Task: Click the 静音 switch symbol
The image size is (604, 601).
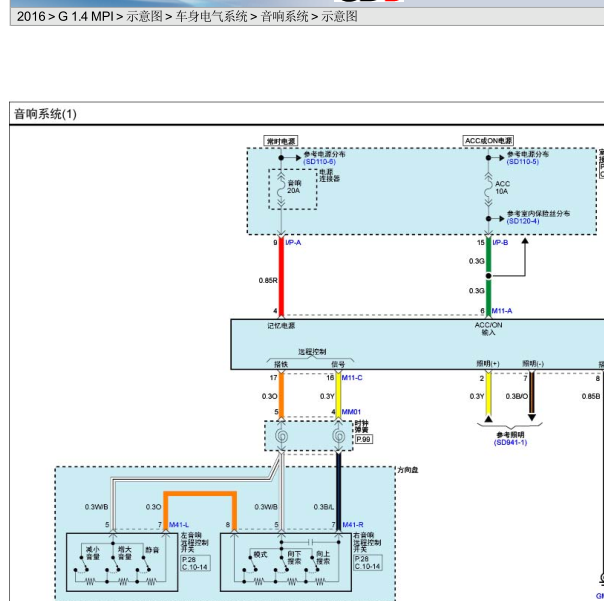Action: (144, 565)
